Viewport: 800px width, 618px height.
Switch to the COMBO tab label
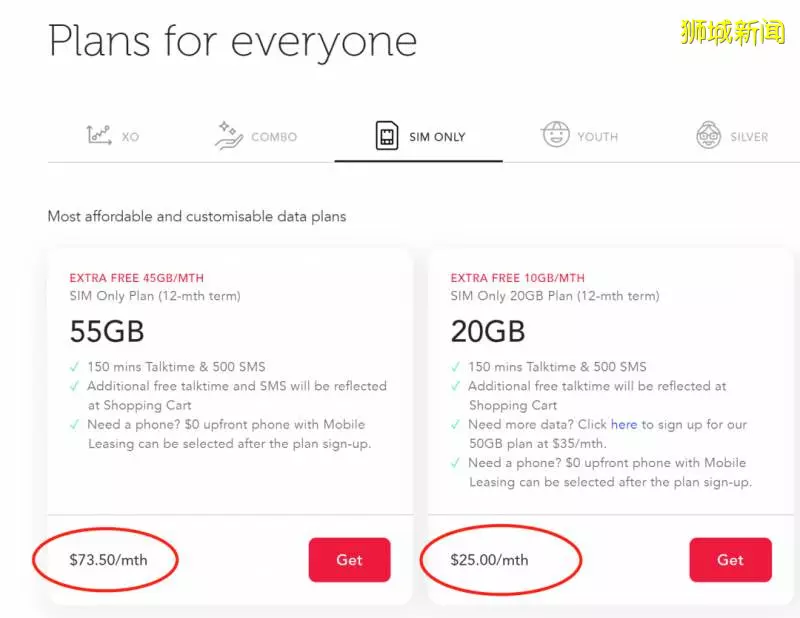click(x=274, y=137)
